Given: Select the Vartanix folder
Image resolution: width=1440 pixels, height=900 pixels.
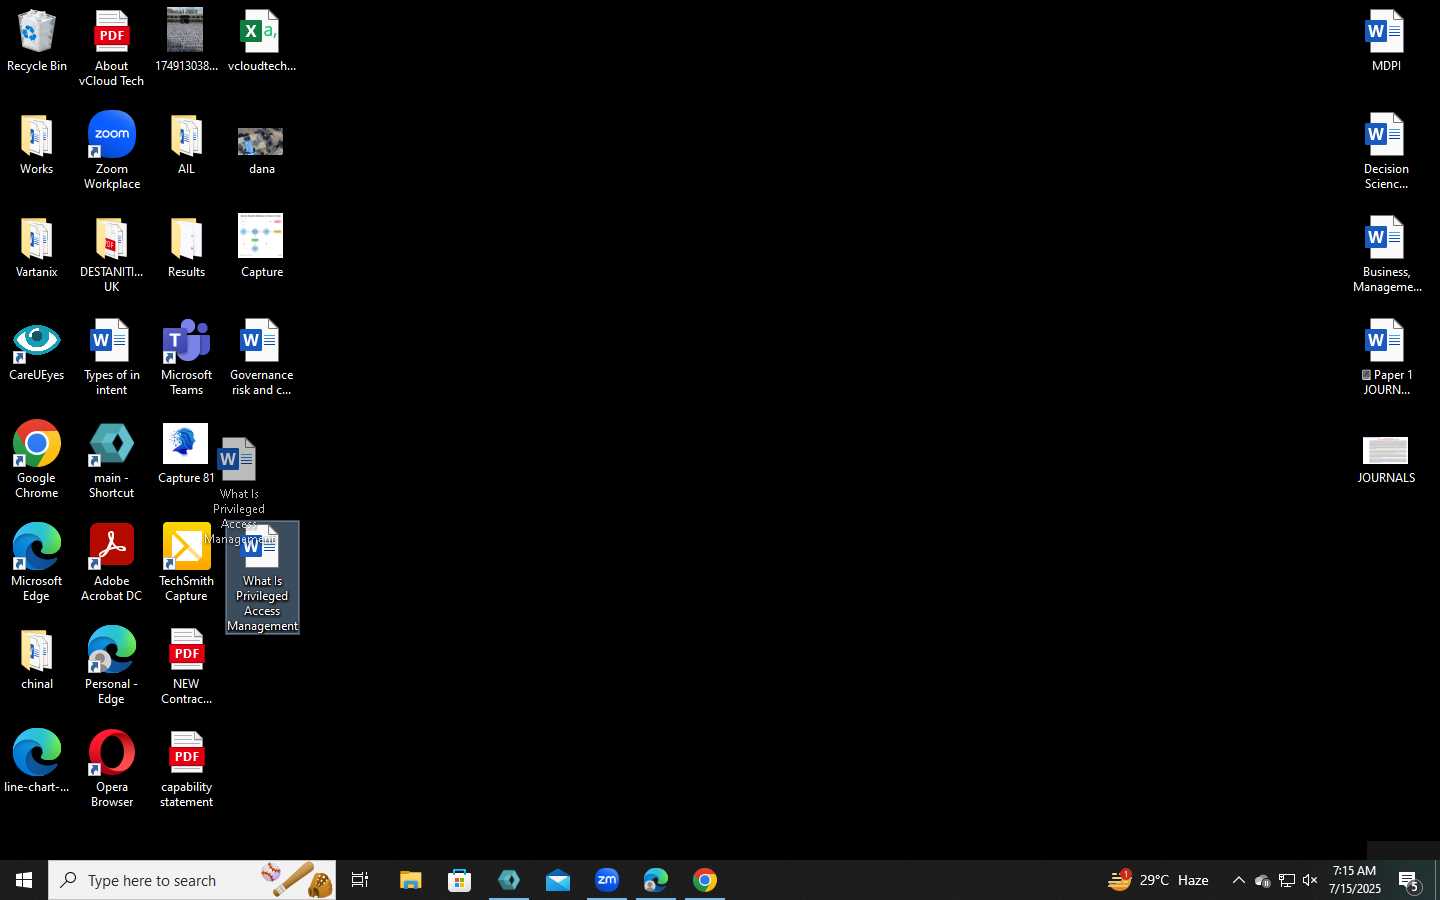Looking at the screenshot, I should [37, 249].
